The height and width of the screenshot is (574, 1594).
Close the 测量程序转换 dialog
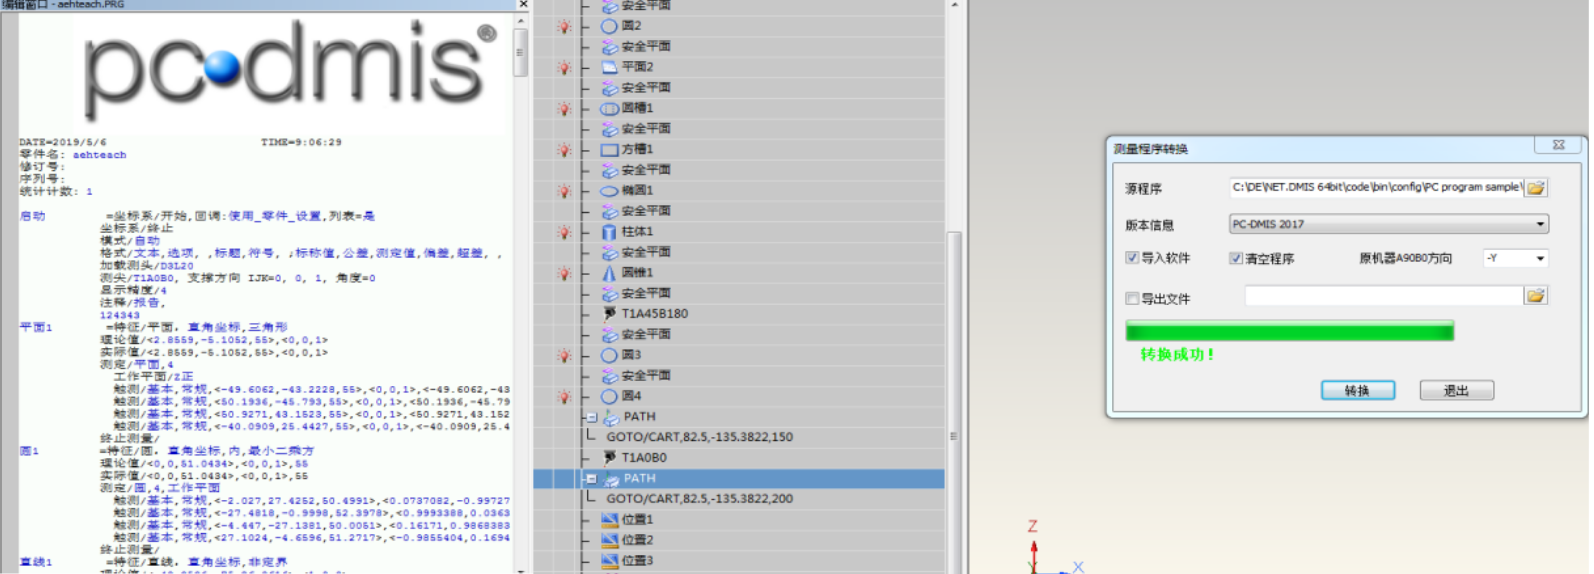pos(1558,145)
